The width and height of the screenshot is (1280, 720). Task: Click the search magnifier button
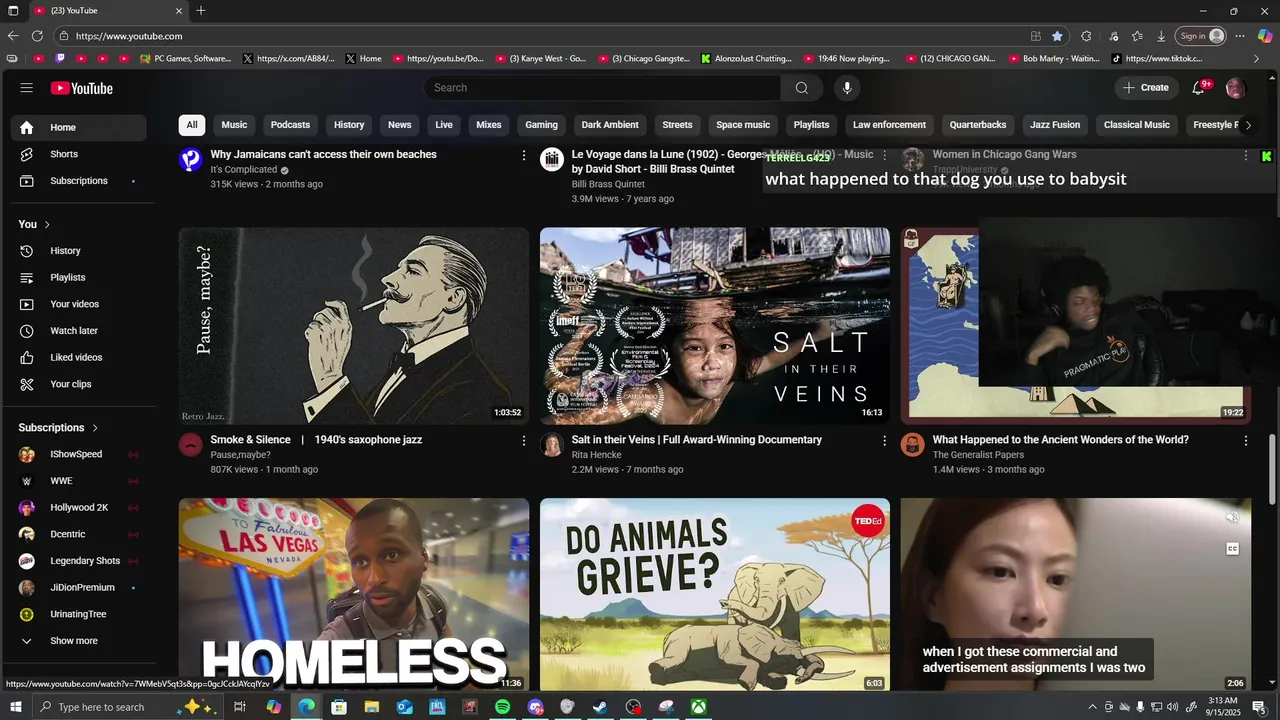801,88
